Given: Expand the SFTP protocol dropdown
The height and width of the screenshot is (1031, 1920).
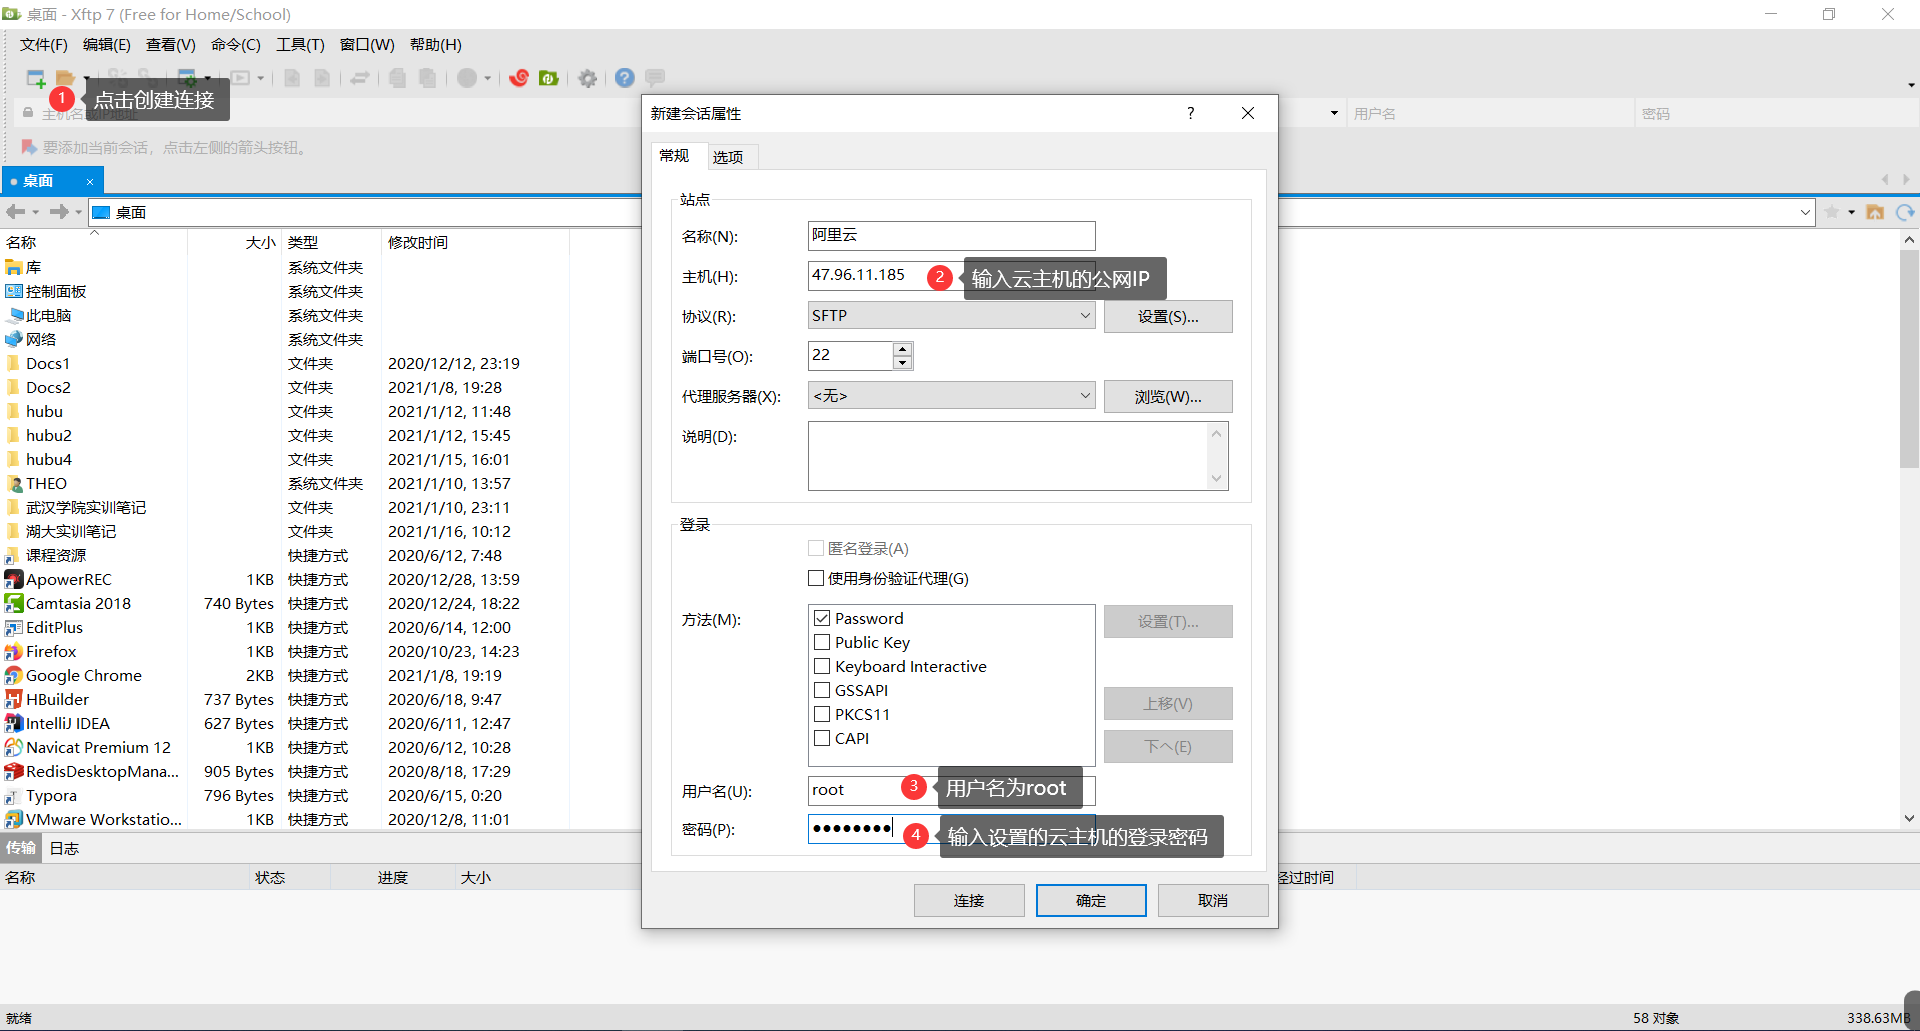Looking at the screenshot, I should click(x=1085, y=316).
